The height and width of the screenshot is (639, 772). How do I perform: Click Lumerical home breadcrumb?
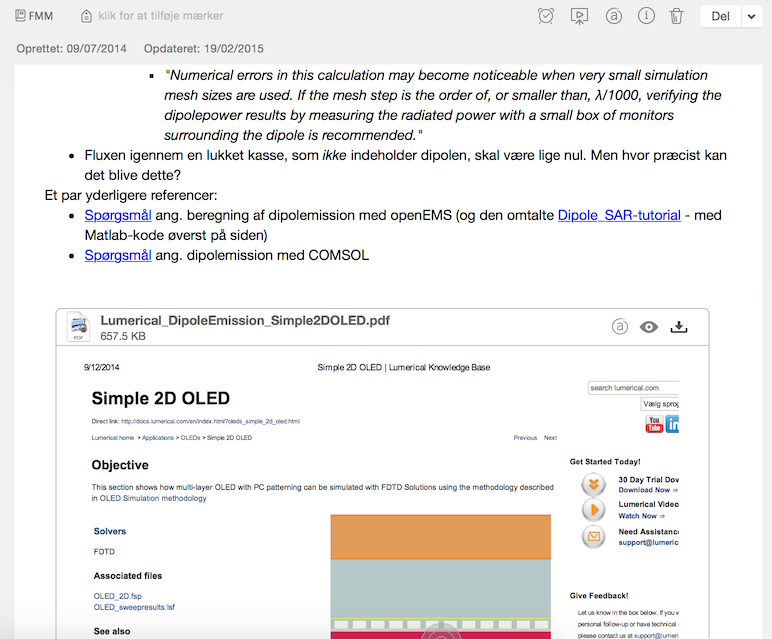click(113, 438)
